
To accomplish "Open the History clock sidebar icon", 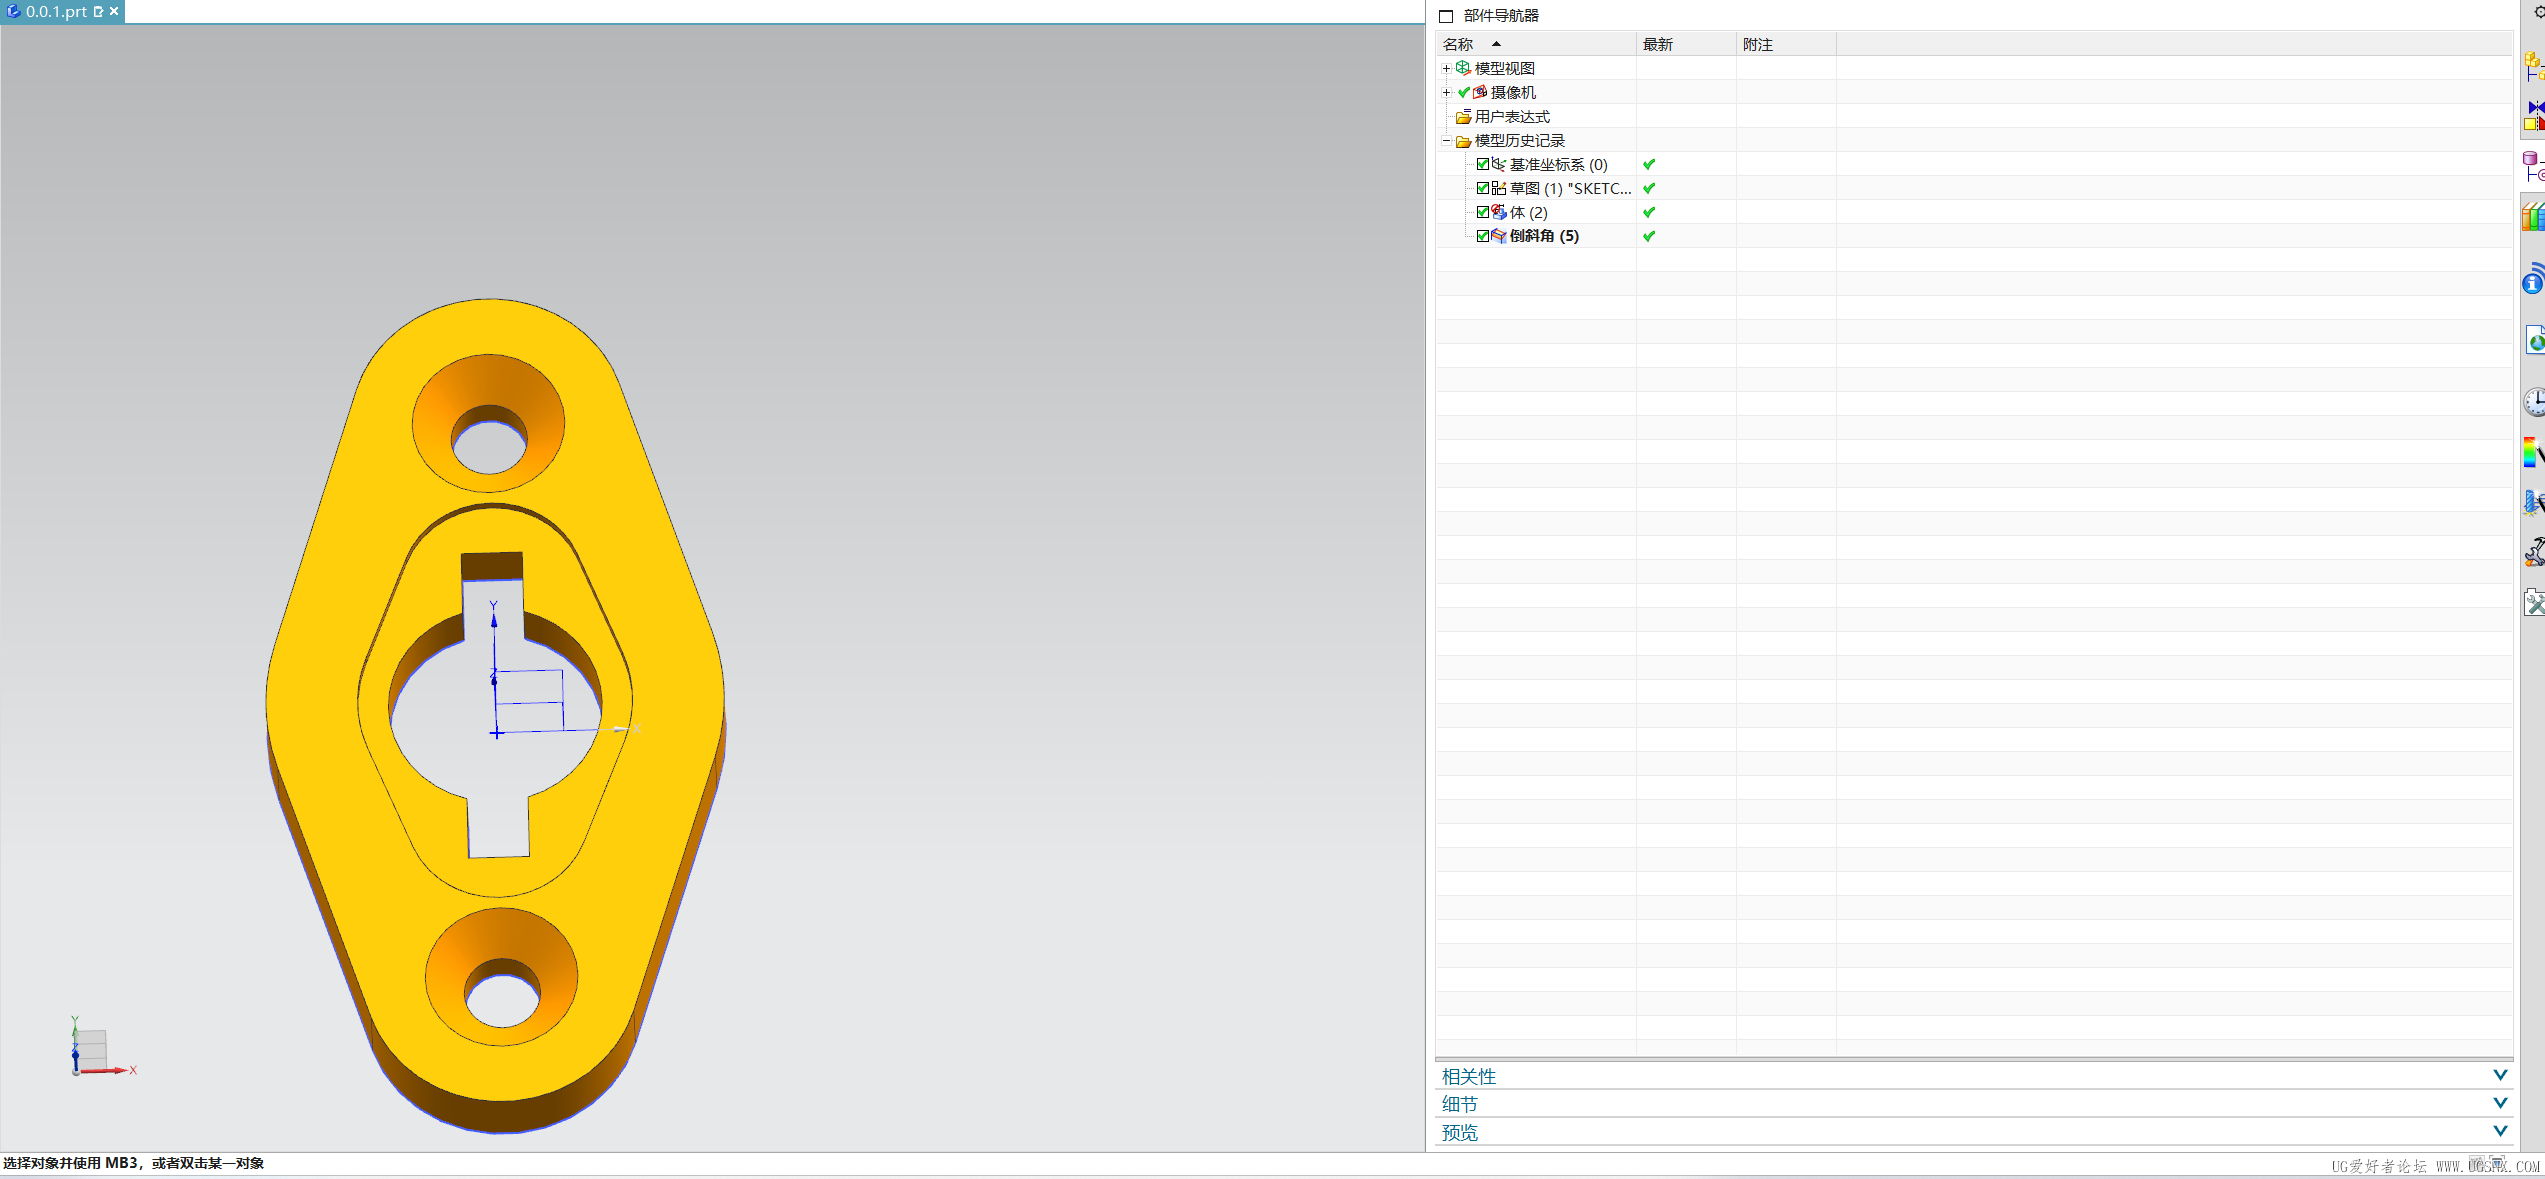I will pos(2535,402).
